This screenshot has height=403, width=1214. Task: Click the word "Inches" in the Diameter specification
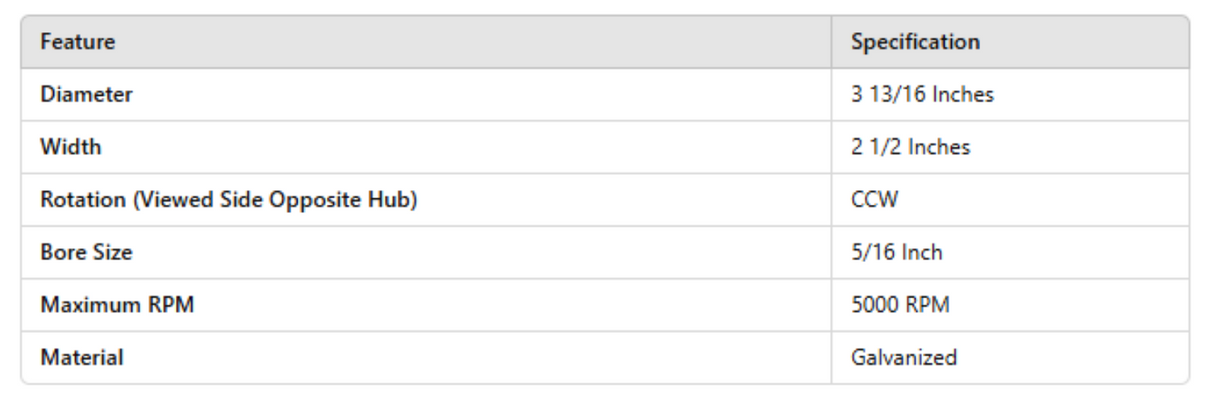963,95
